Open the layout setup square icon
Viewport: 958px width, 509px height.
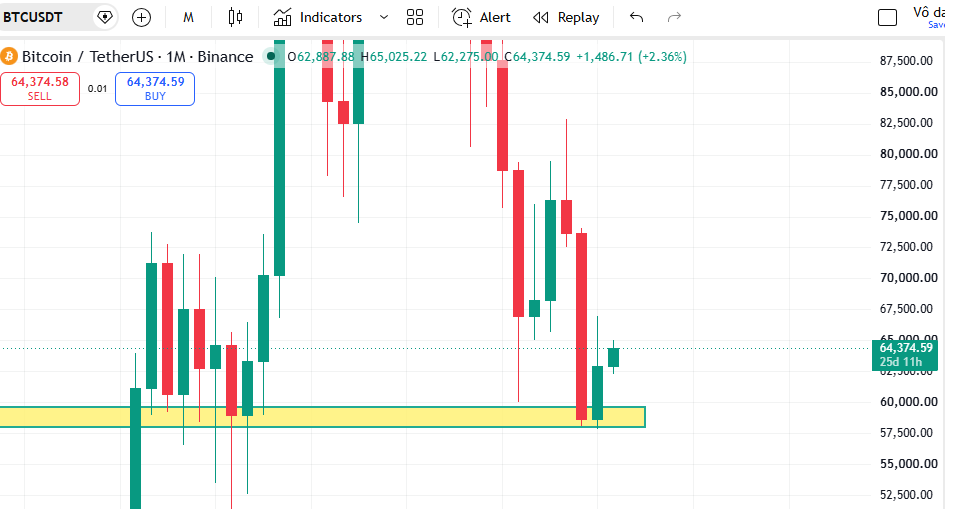[x=887, y=17]
